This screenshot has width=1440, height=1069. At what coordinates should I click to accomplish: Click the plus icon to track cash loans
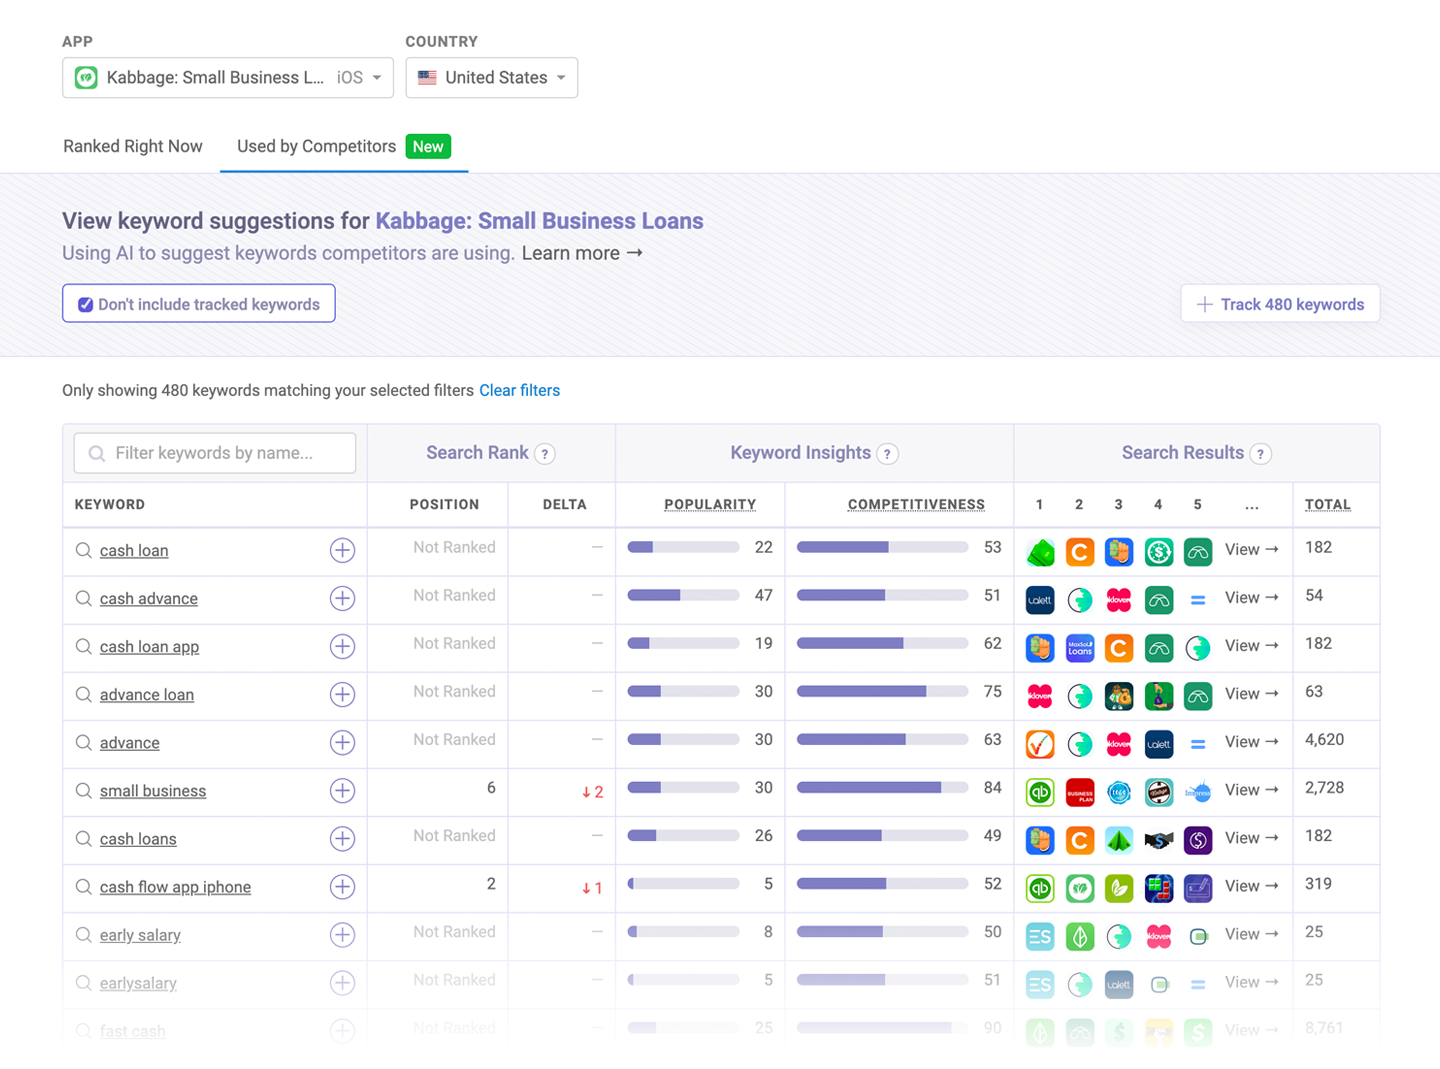342,839
